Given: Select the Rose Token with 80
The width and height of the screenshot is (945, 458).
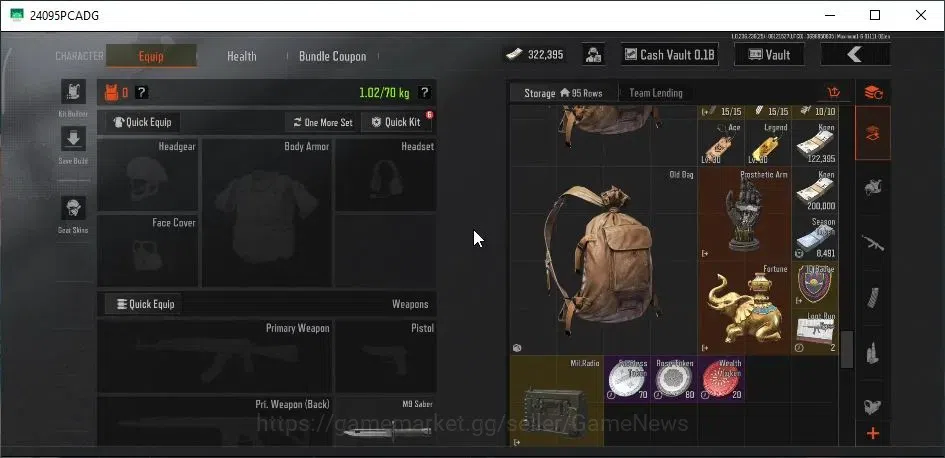Looking at the screenshot, I should click(x=674, y=378).
